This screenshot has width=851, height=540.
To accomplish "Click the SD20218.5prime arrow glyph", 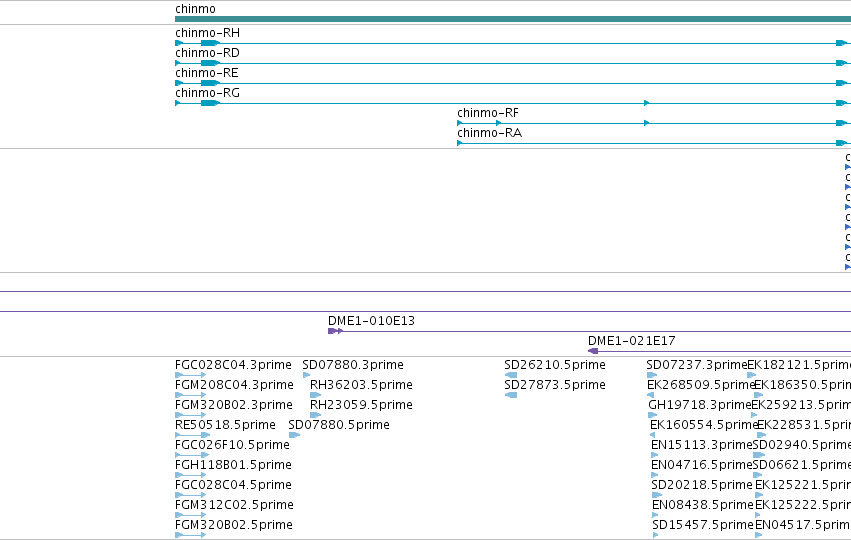I will pos(657,495).
